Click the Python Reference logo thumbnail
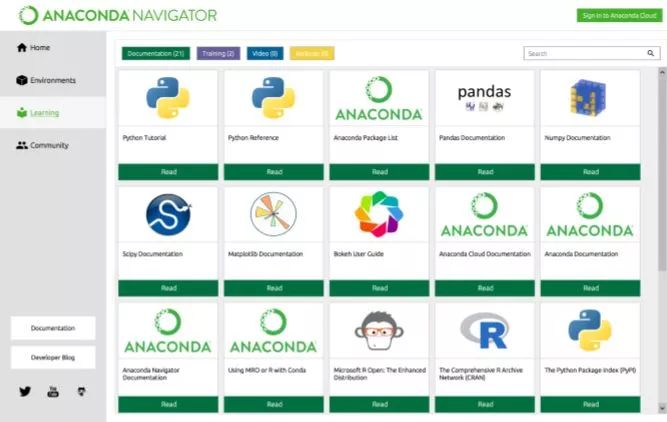The height and width of the screenshot is (422, 667). click(x=274, y=98)
